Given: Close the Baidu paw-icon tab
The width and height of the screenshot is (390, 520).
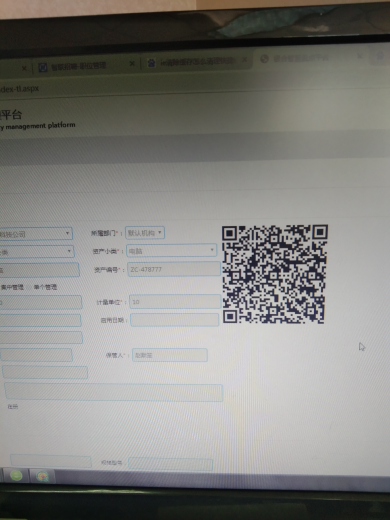Looking at the screenshot, I should pos(244,60).
